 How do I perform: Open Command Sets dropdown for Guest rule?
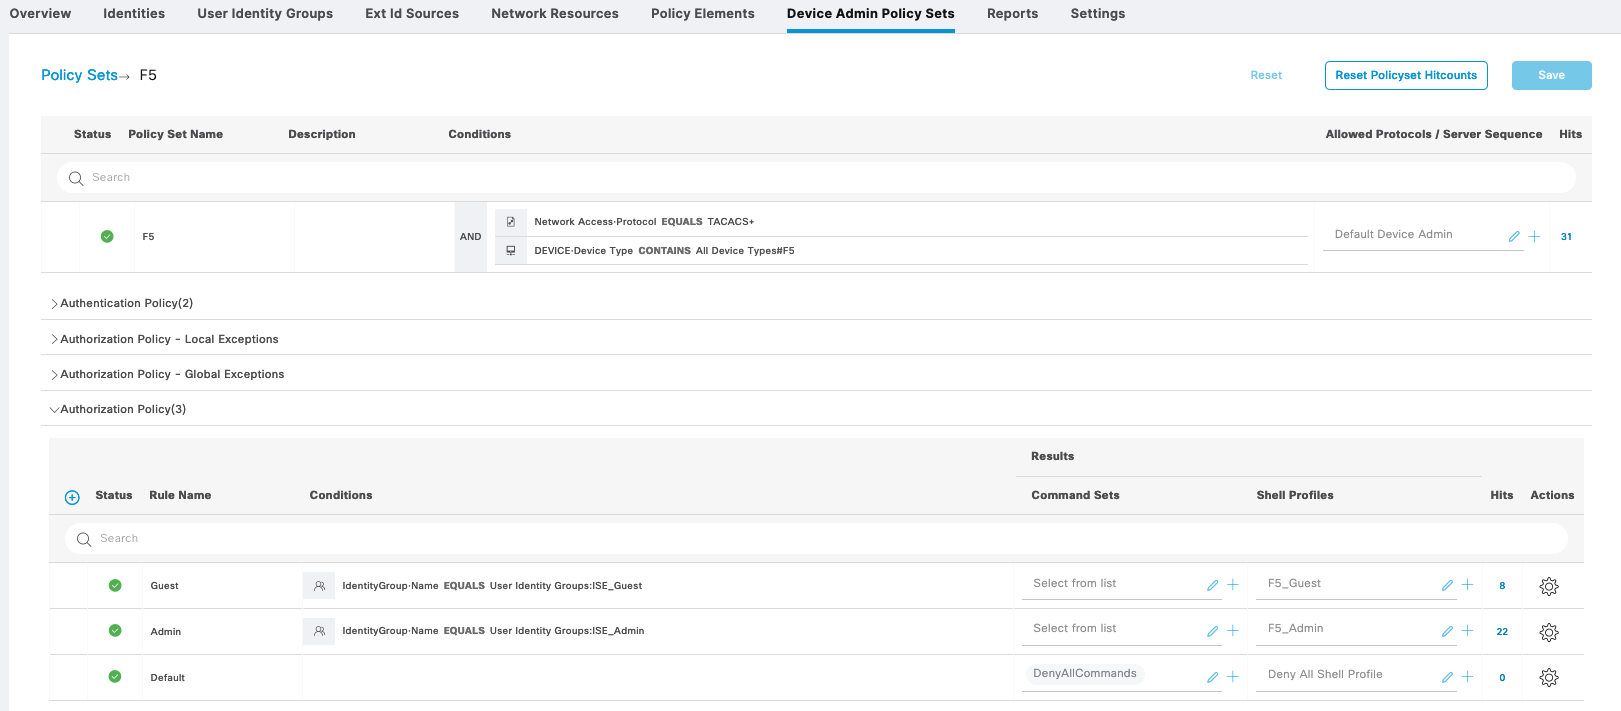[x=1110, y=584]
